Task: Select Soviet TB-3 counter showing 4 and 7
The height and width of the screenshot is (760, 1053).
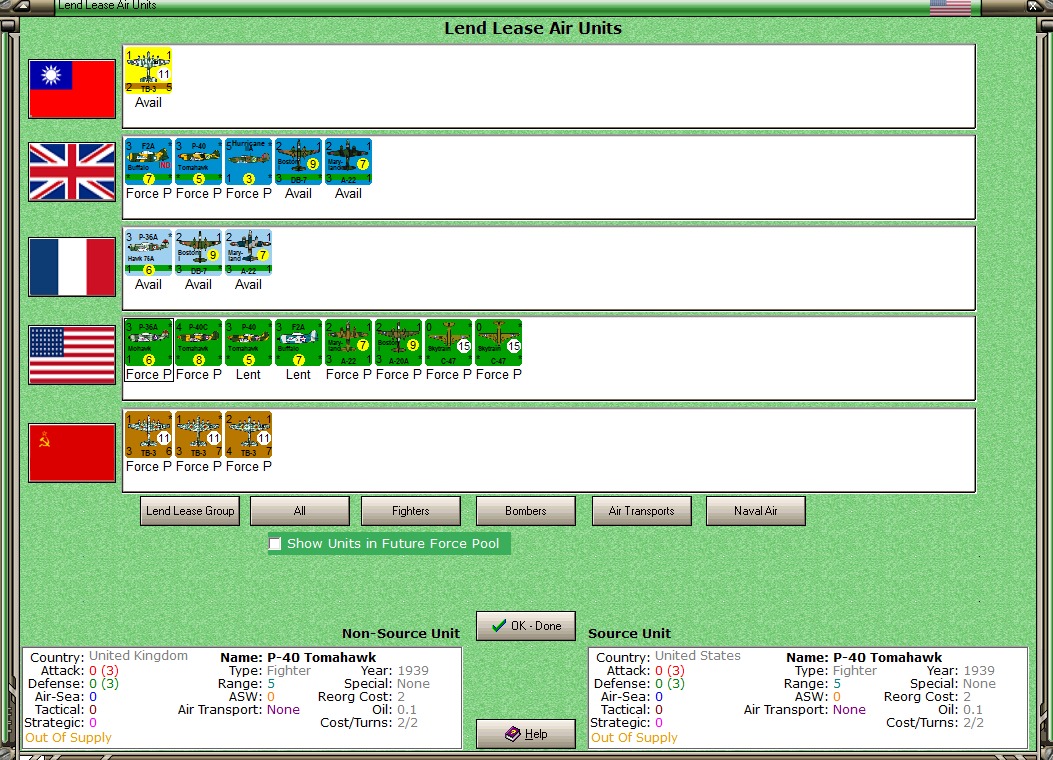Action: pos(248,435)
